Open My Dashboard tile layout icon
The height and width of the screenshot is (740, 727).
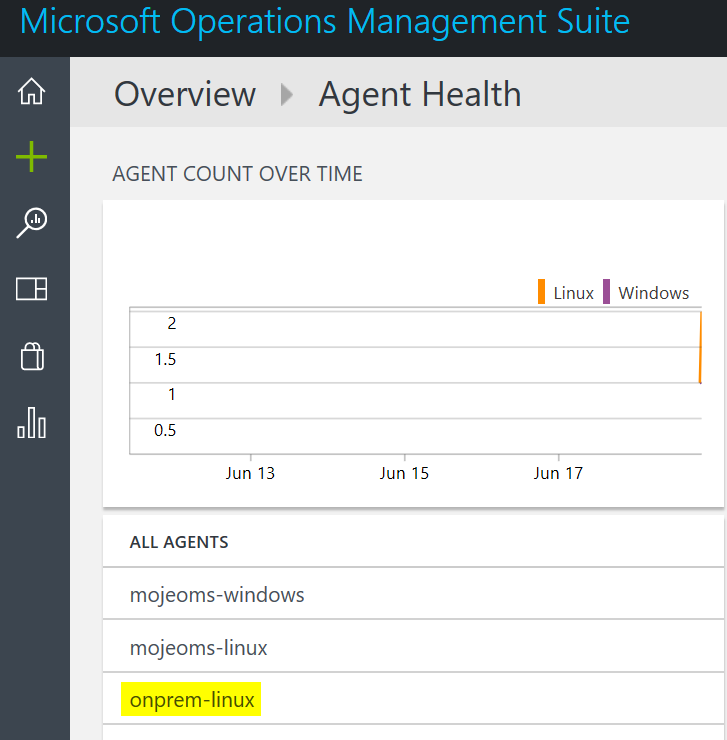point(32,289)
